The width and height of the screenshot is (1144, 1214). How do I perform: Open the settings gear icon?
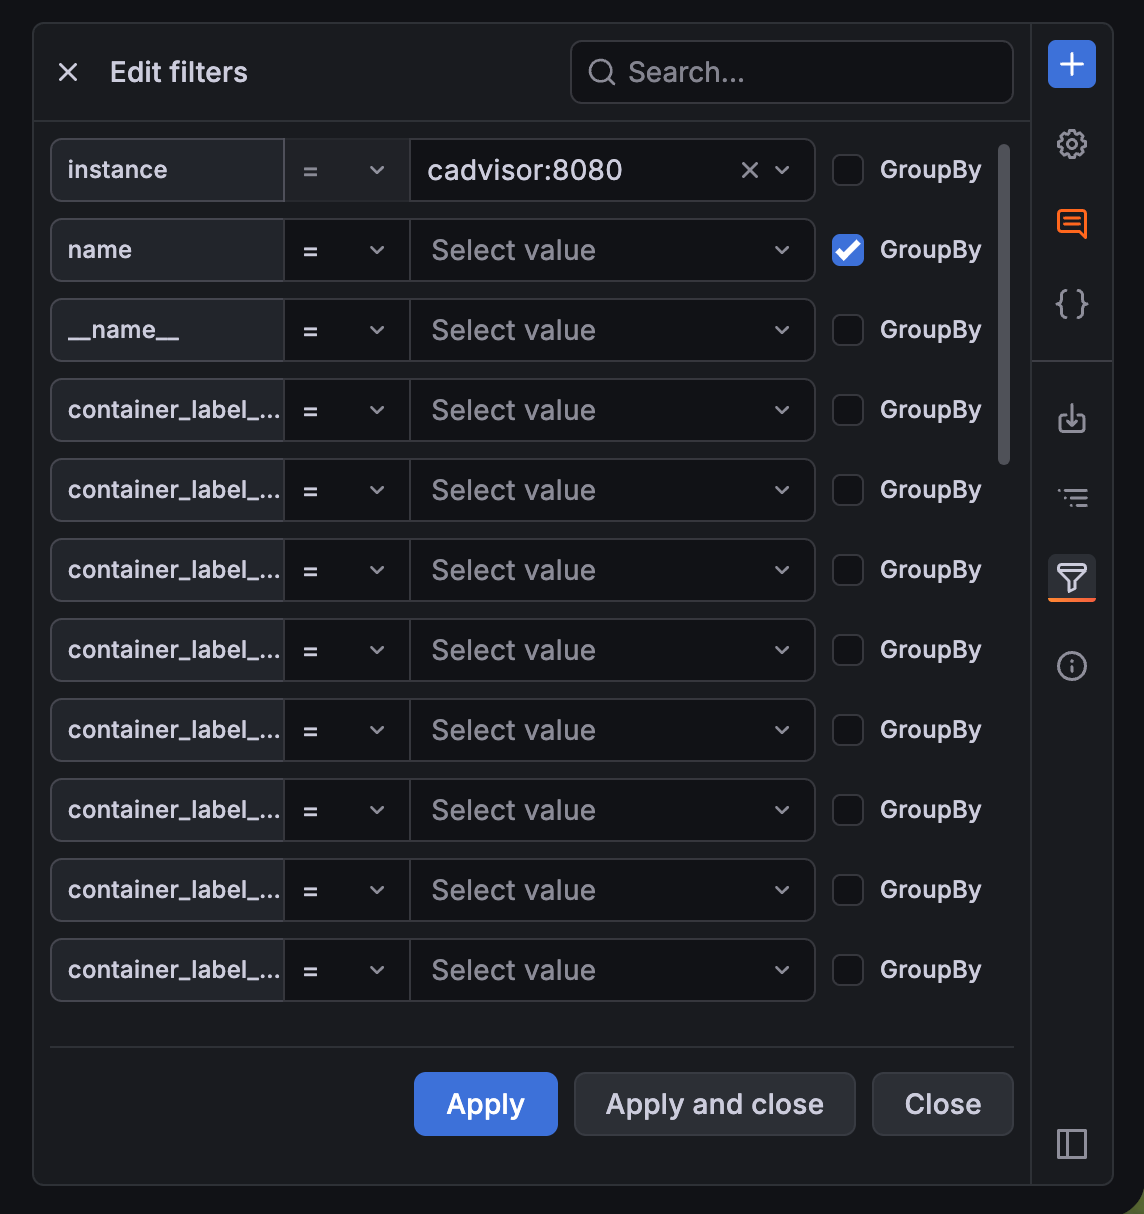tap(1071, 144)
